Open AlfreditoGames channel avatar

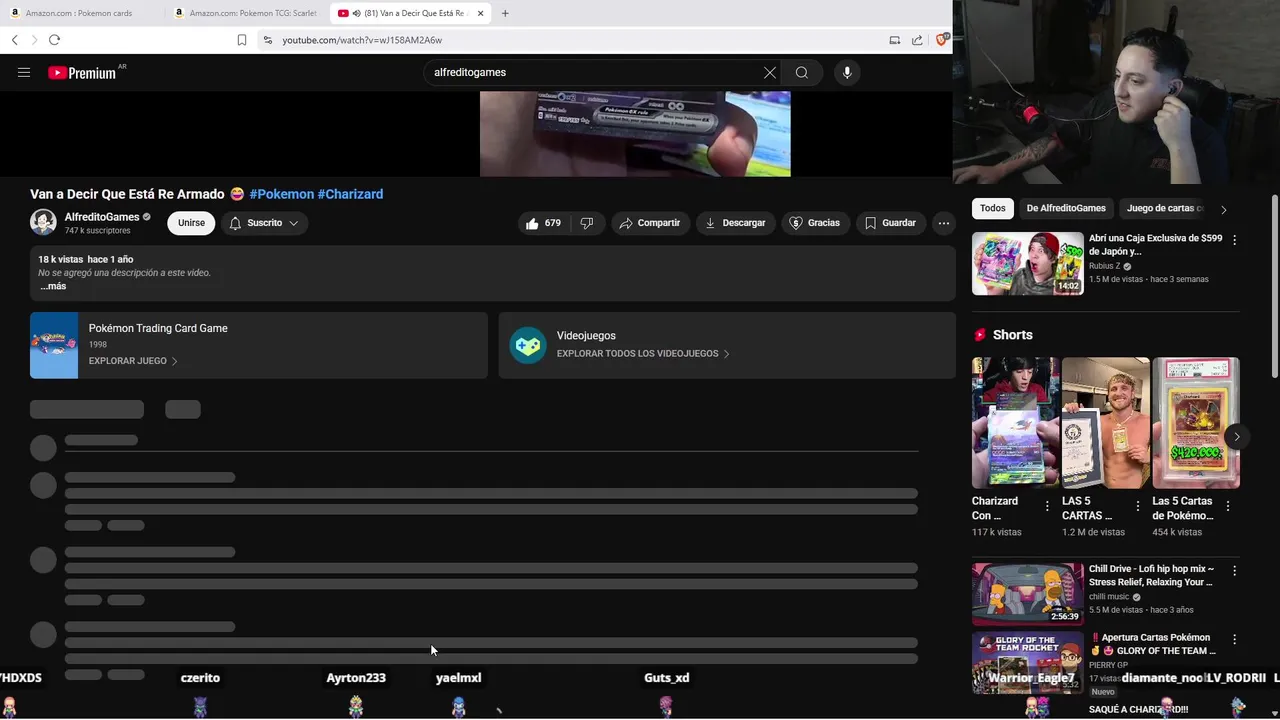[x=43, y=222]
